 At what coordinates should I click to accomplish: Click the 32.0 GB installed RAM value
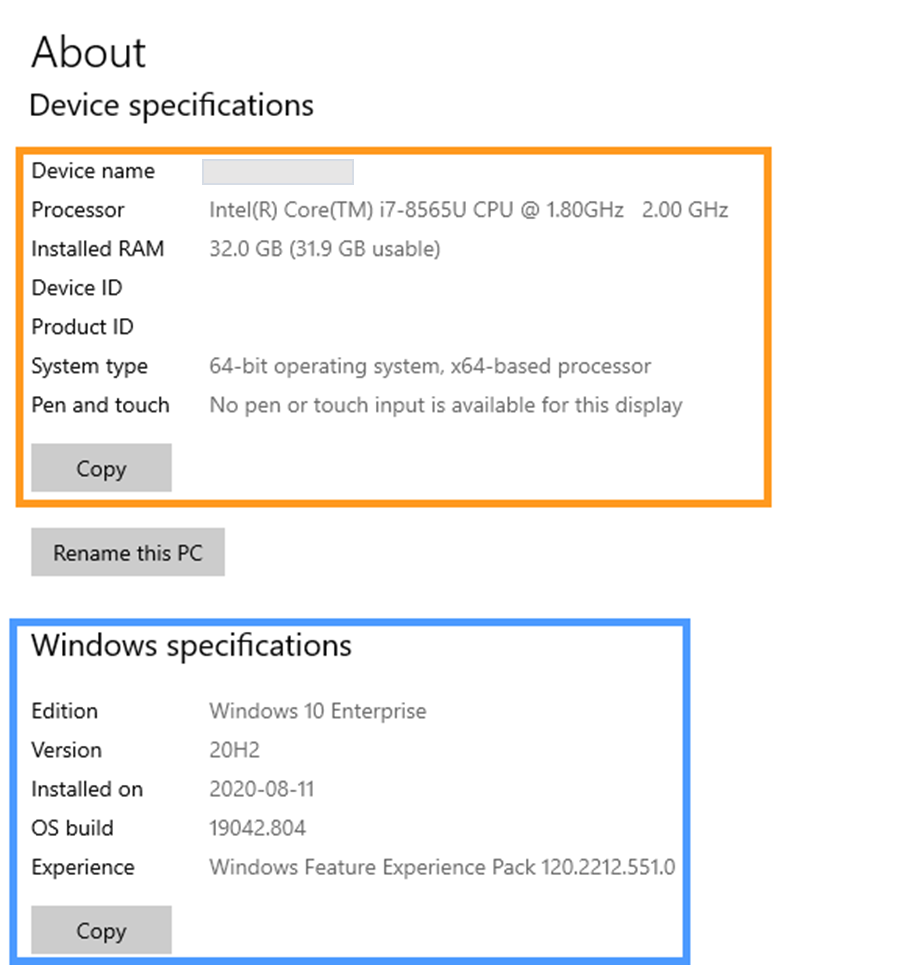tap(324, 249)
